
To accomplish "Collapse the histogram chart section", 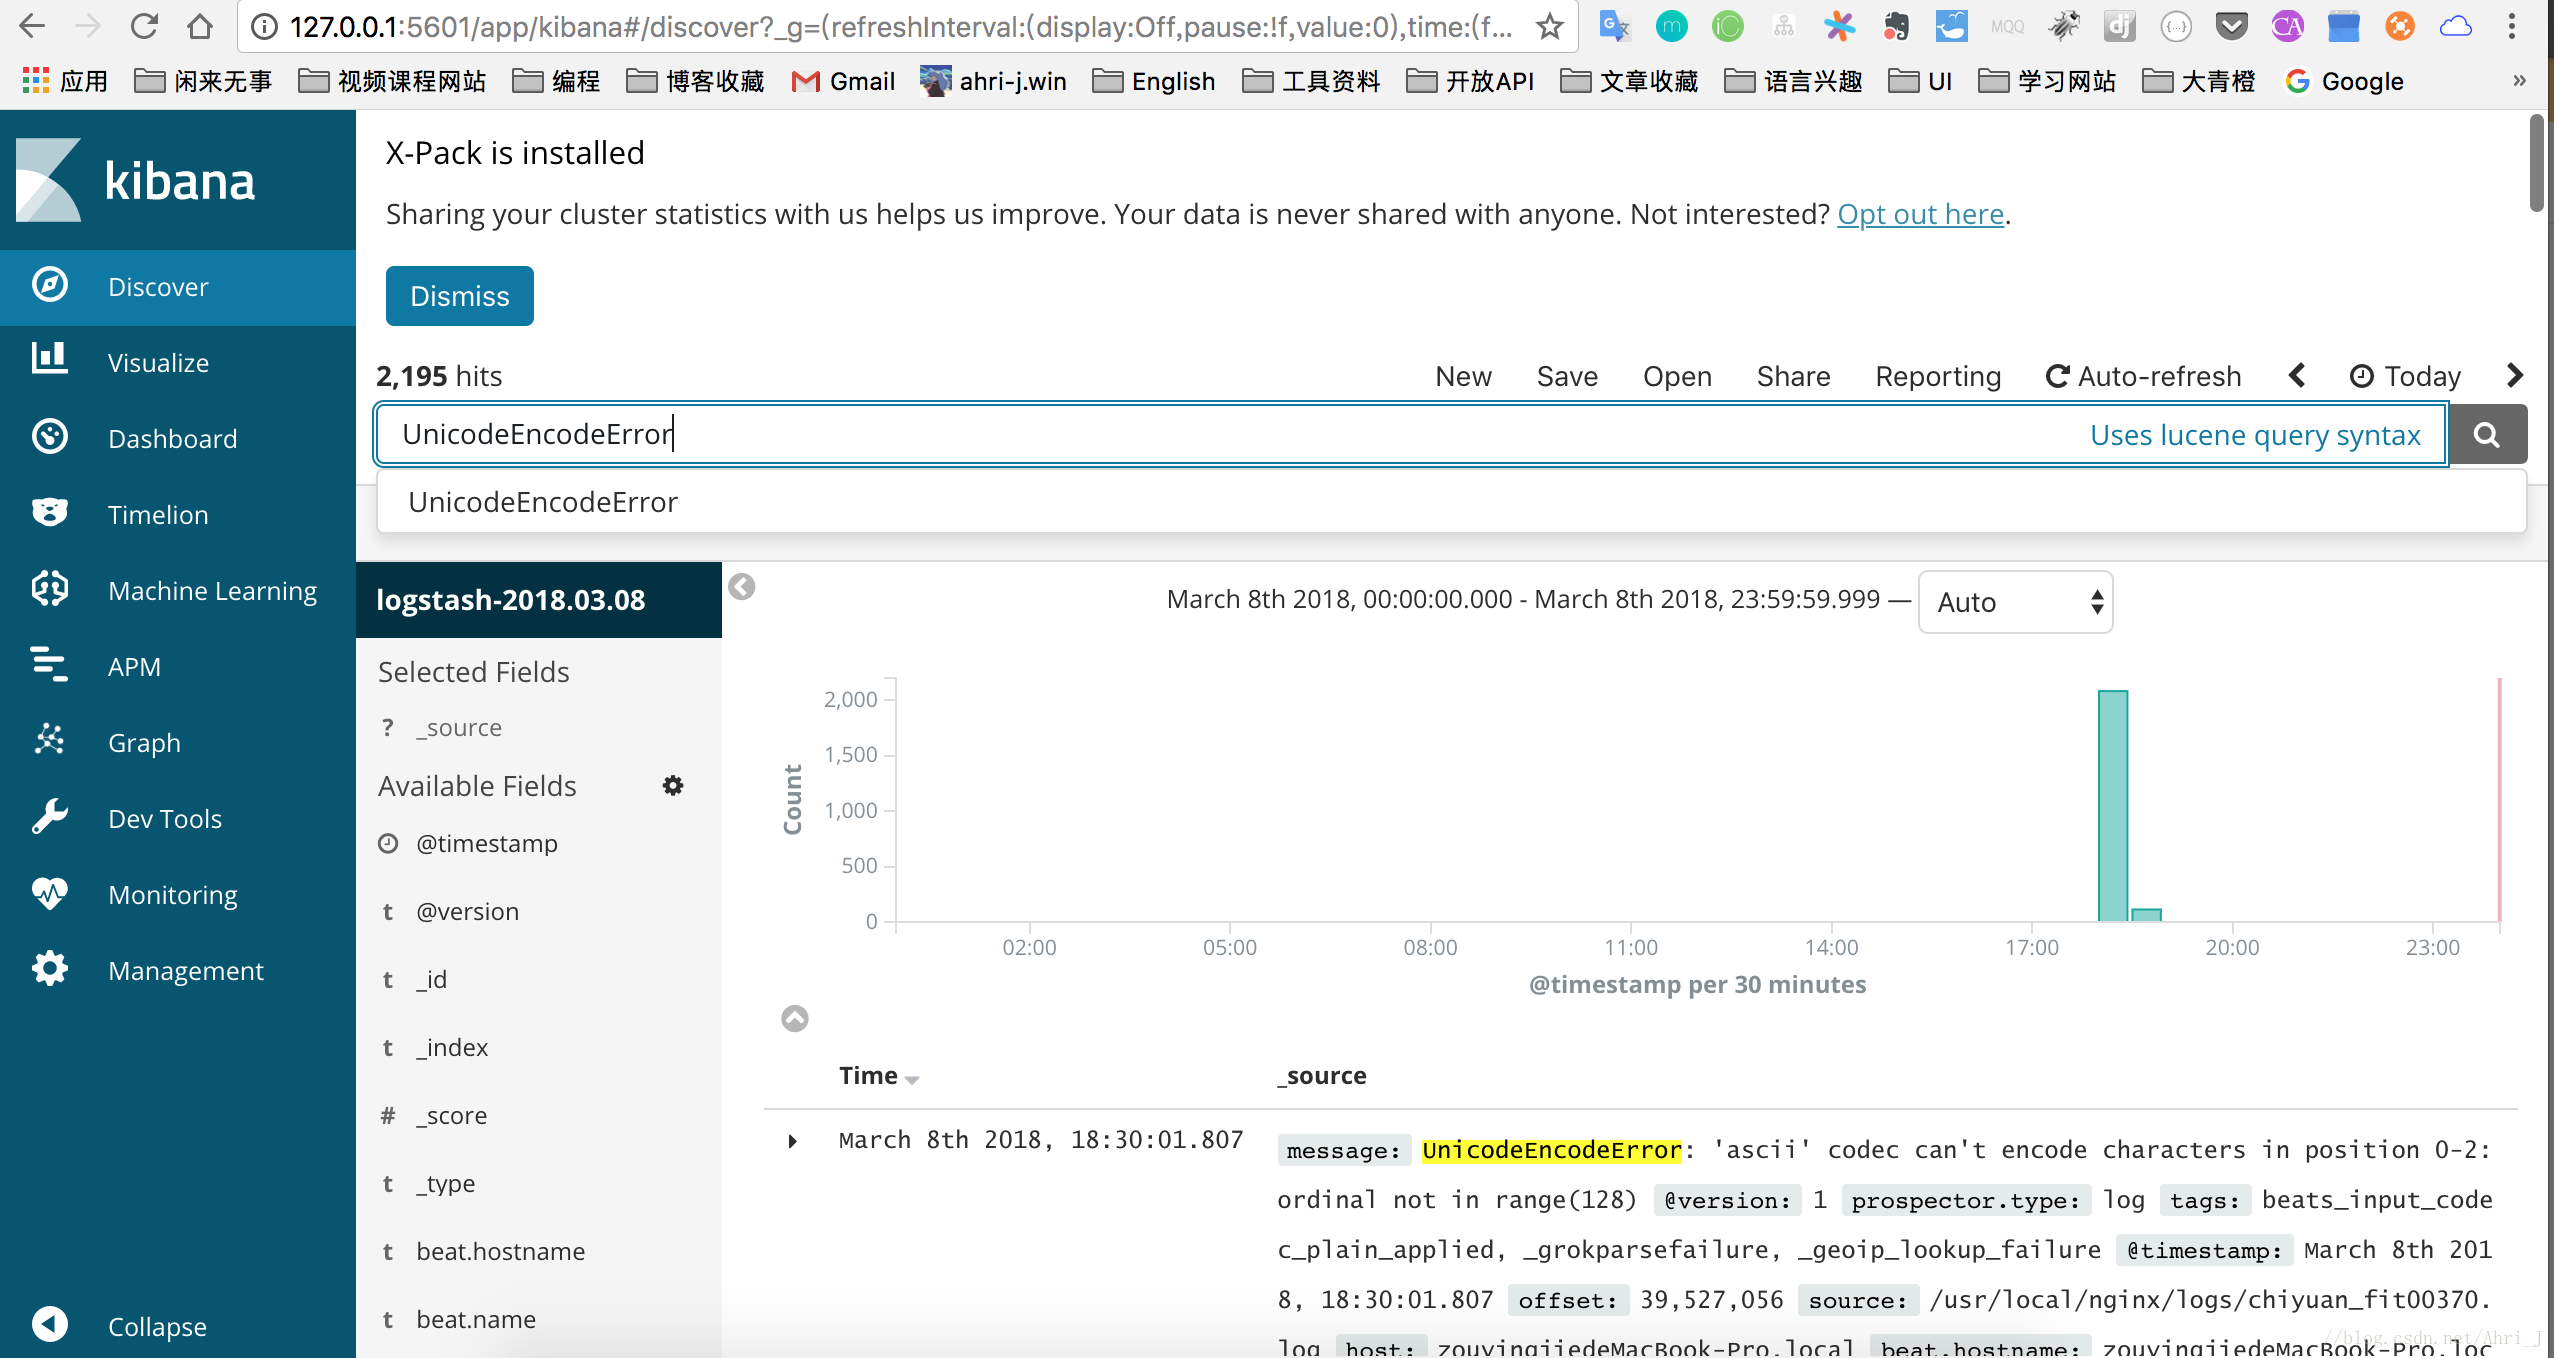I will 795,1018.
